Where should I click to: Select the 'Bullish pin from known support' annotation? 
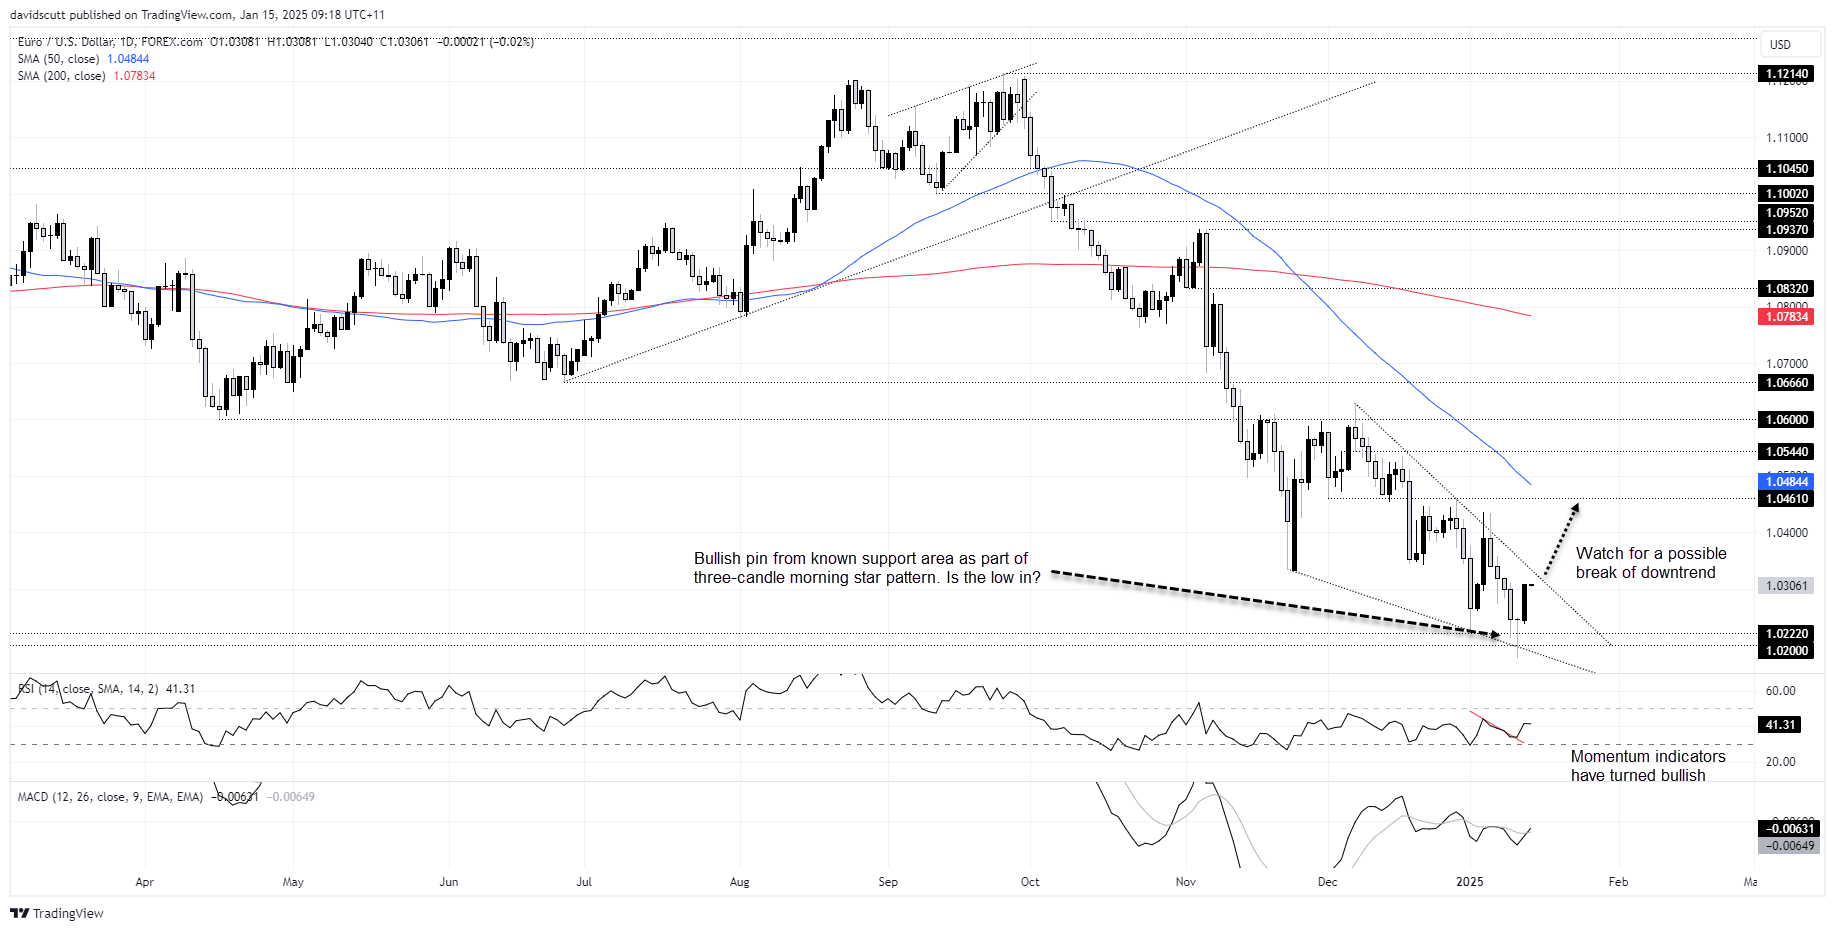(866, 568)
